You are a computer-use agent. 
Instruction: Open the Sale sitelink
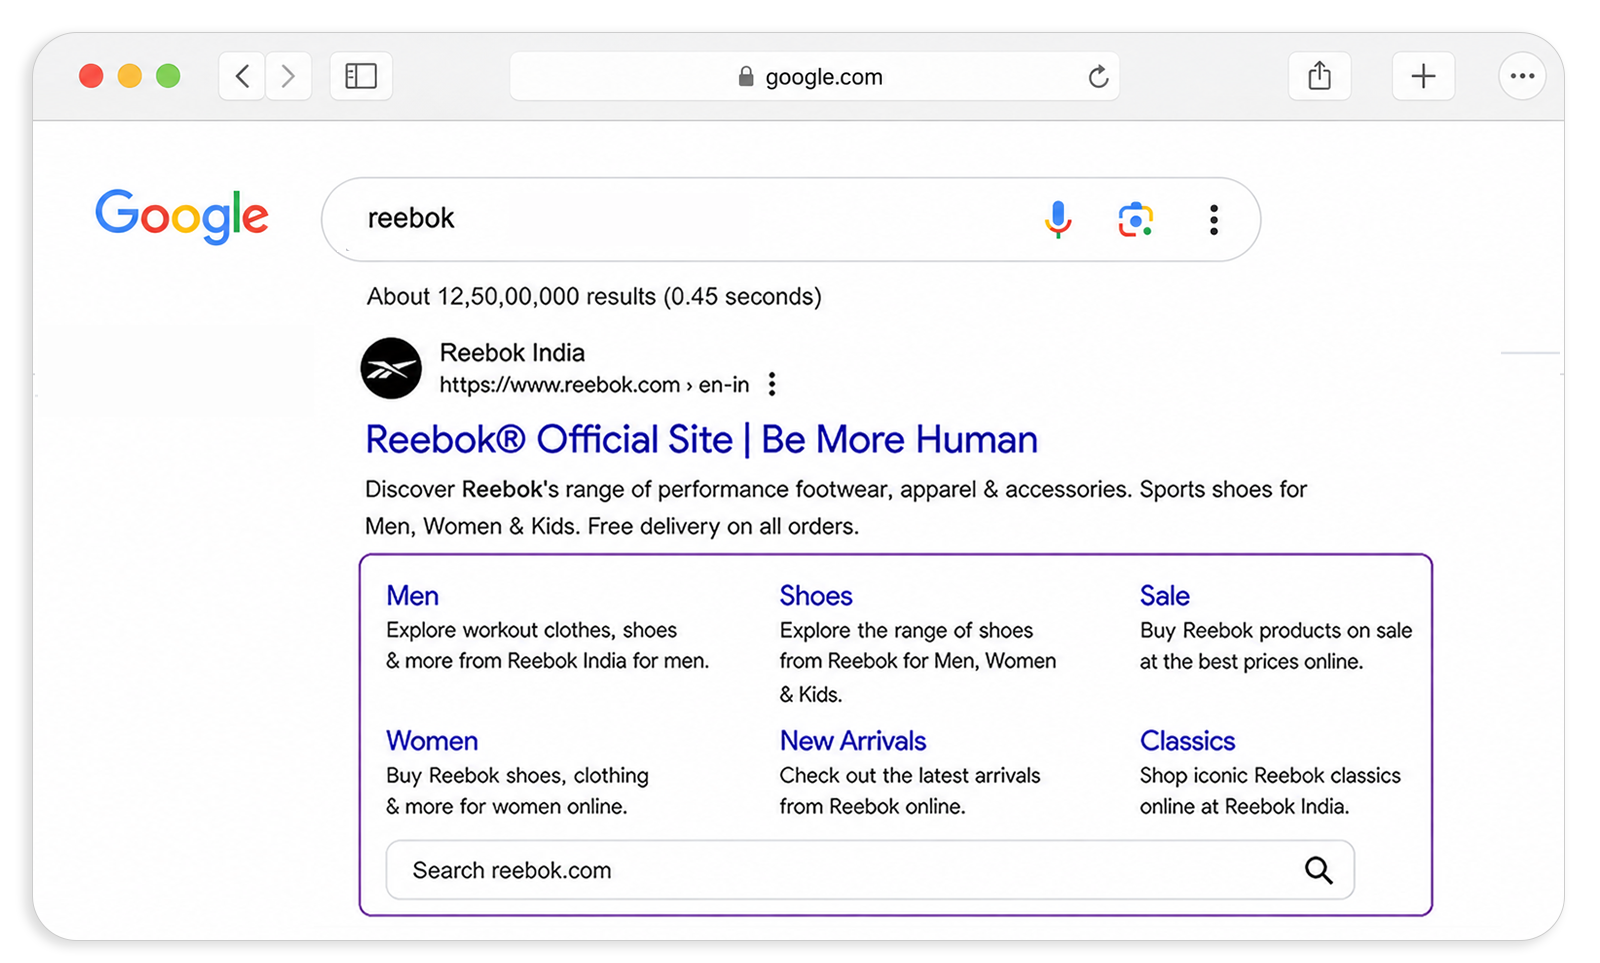pos(1165,596)
